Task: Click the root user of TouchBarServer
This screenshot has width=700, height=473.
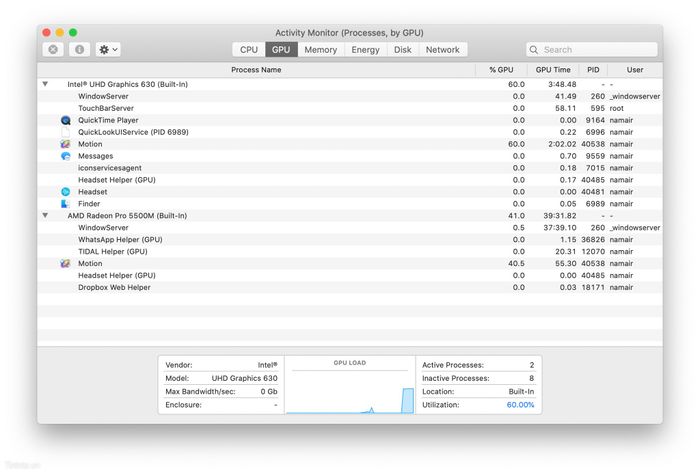Action: [617, 108]
